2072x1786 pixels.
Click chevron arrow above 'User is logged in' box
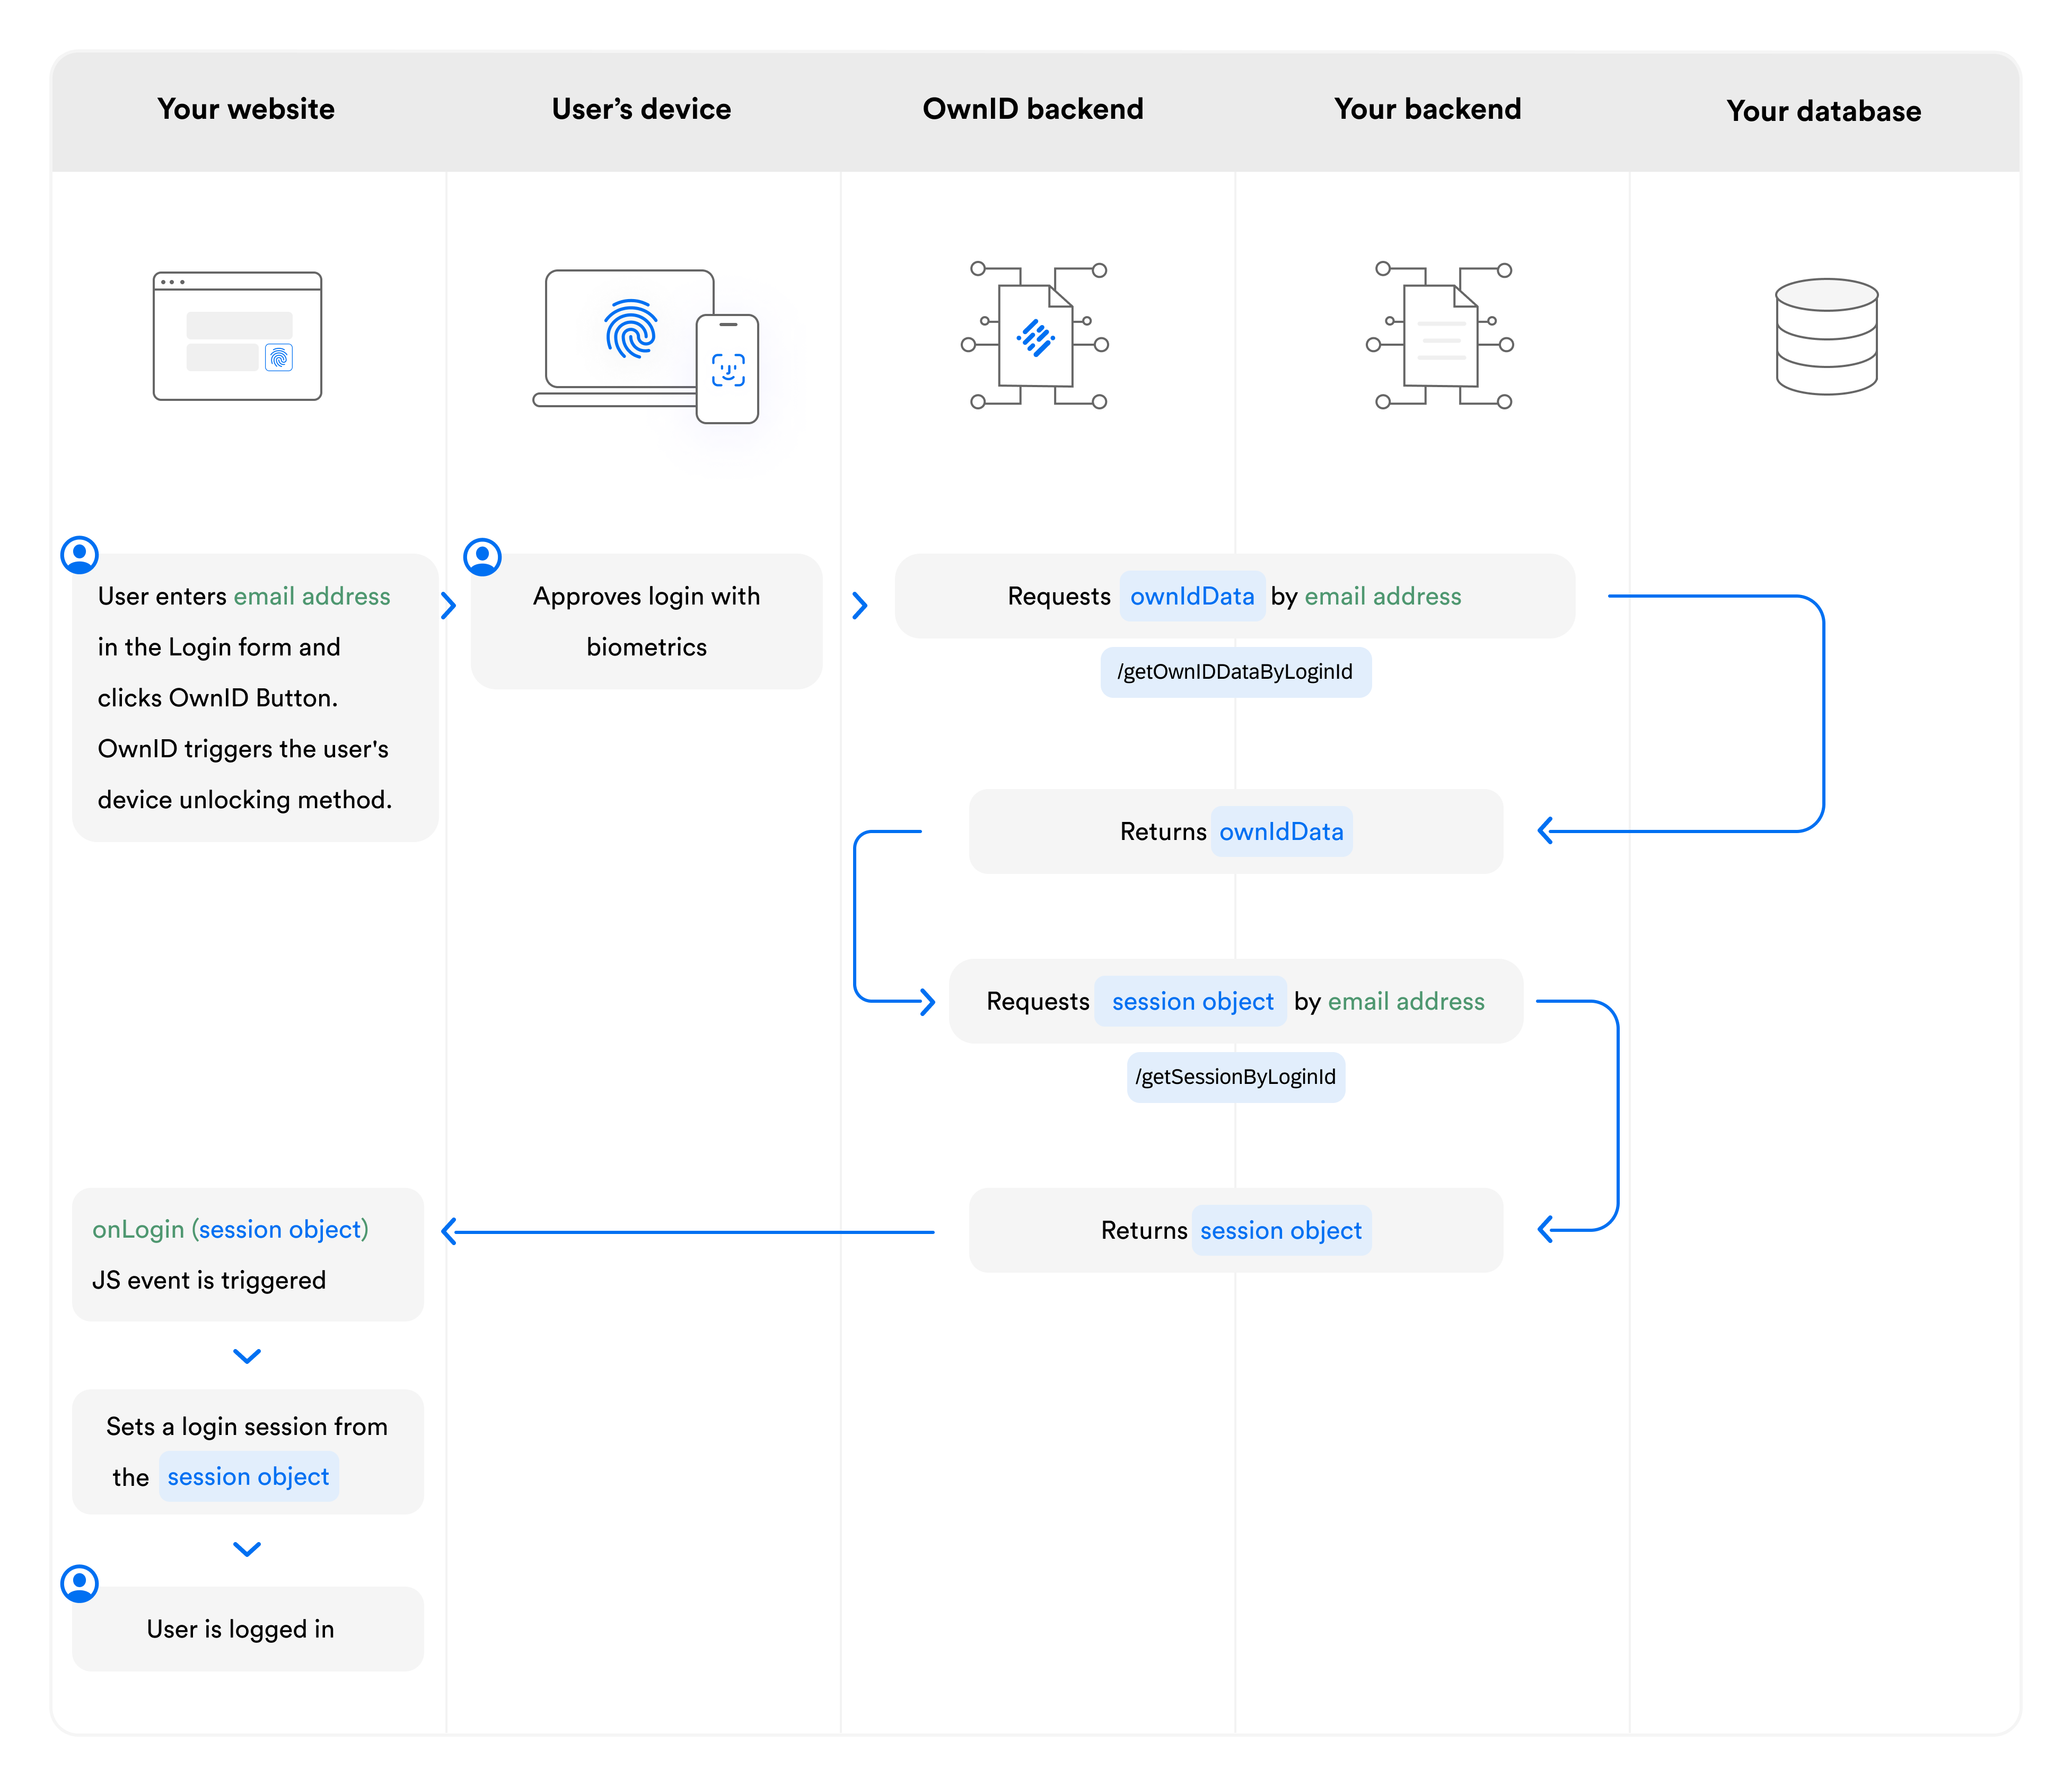click(x=247, y=1549)
